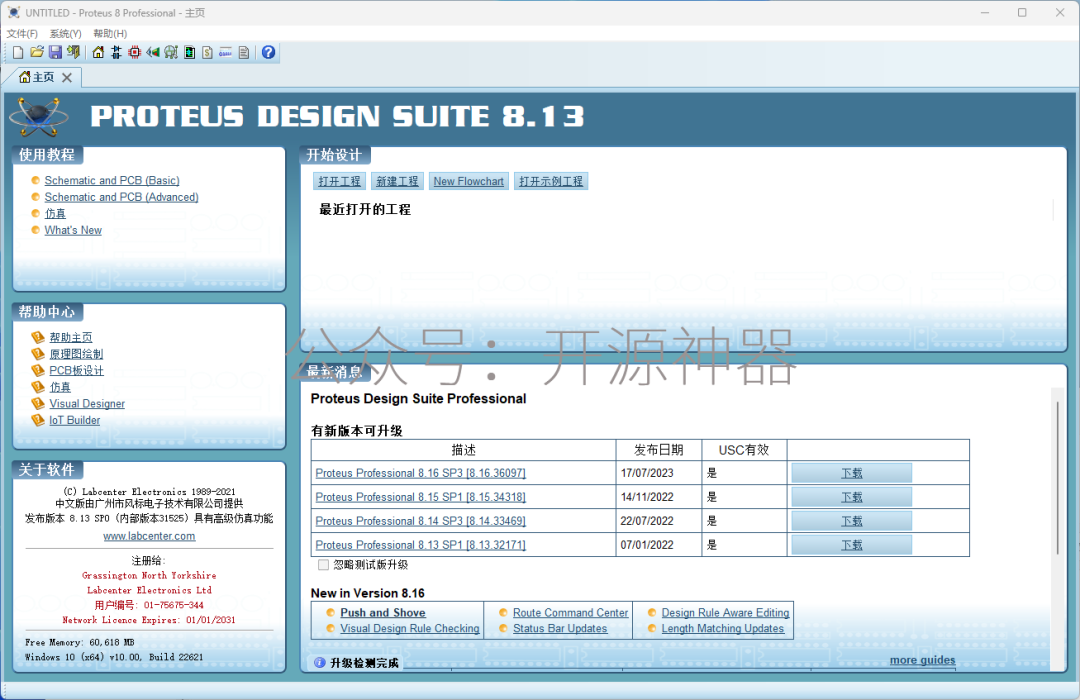Click the Free Memory: 60,618 MB text
1080x700 pixels.
pos(80,642)
